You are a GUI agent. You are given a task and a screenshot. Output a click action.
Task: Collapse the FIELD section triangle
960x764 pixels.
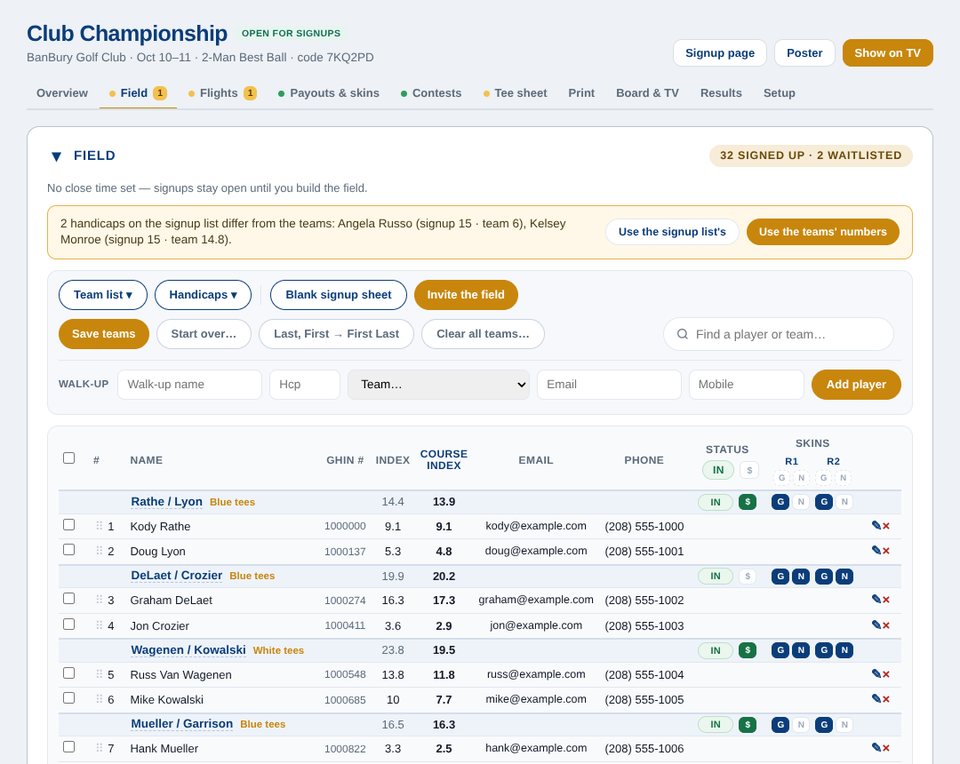[56, 156]
